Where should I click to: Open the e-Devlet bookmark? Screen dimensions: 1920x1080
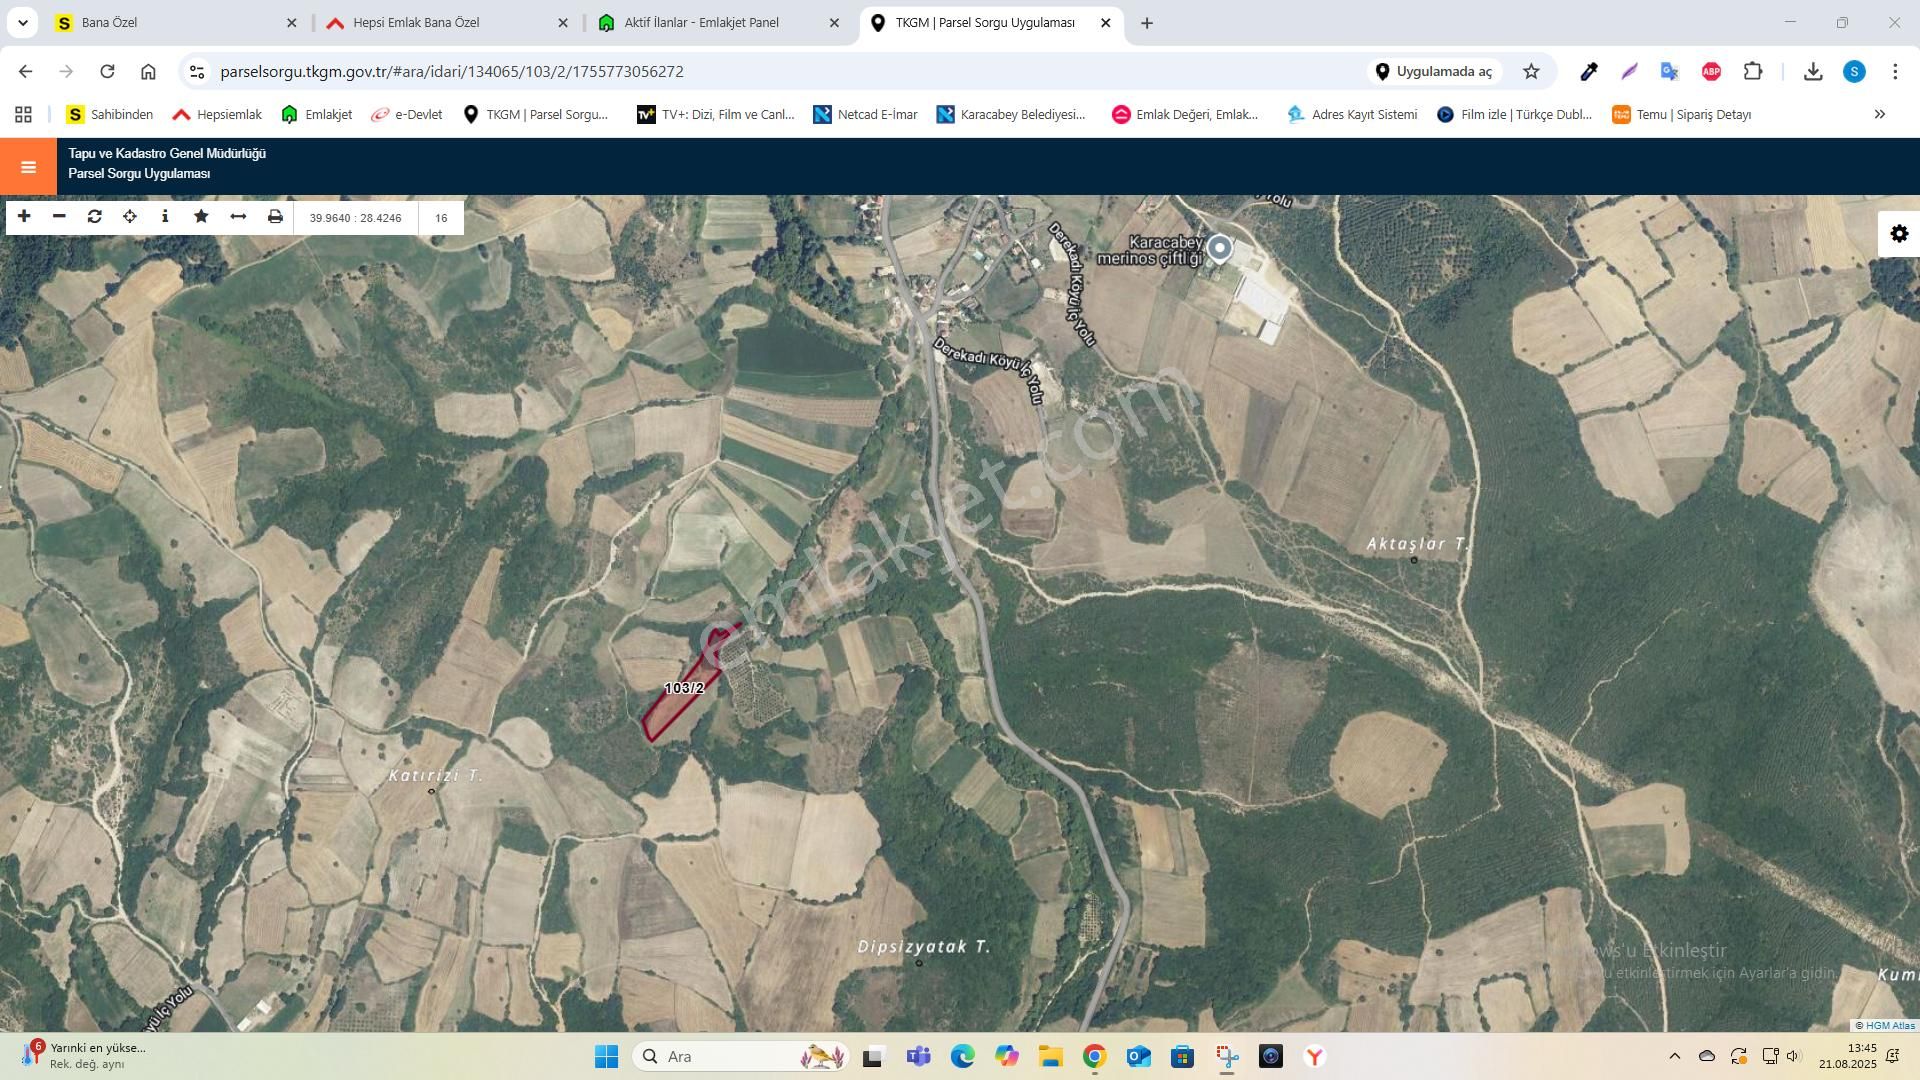point(406,115)
